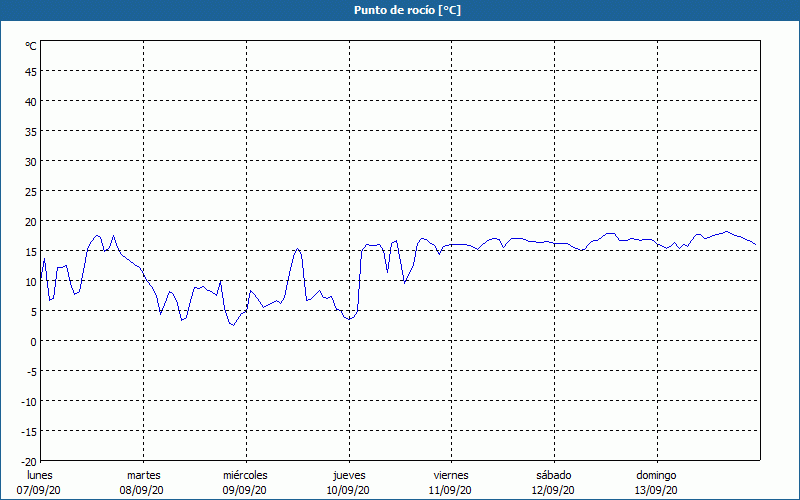Select the 11/09/20 date label
Image resolution: width=800 pixels, height=500 pixels.
pos(451,490)
